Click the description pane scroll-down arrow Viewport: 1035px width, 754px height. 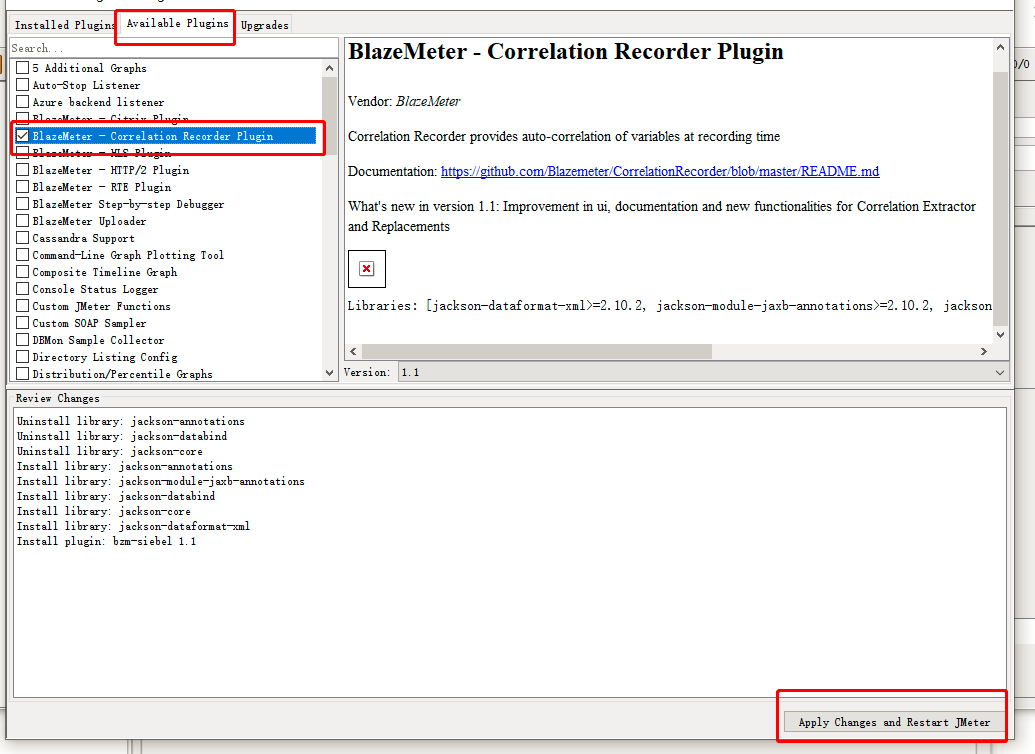tap(1000, 335)
